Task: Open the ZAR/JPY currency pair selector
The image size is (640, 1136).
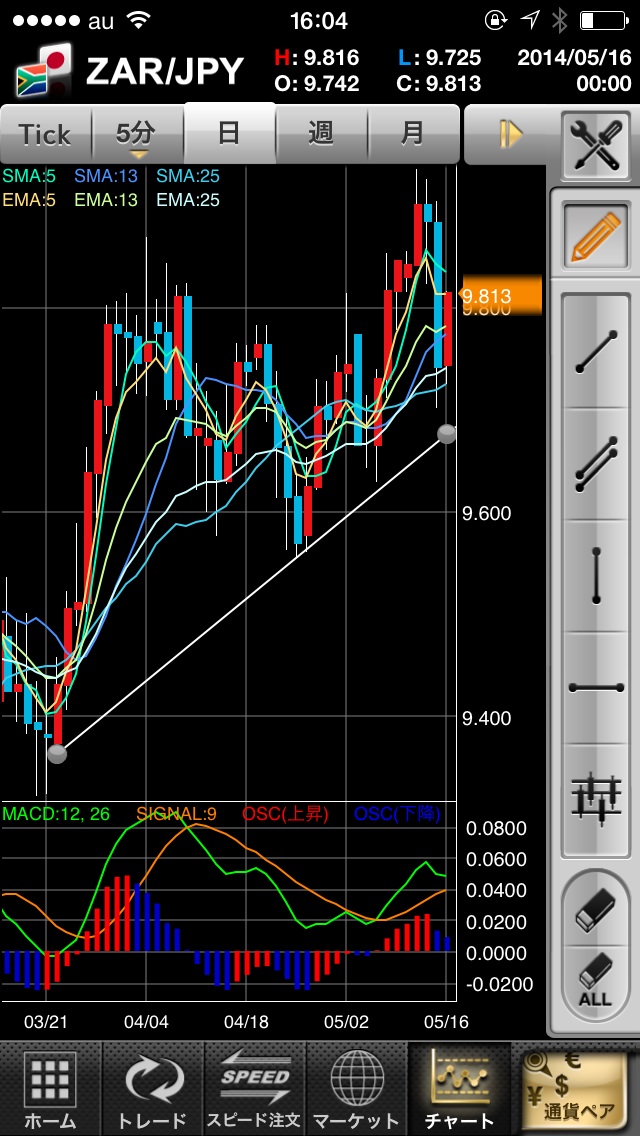Action: tap(130, 71)
